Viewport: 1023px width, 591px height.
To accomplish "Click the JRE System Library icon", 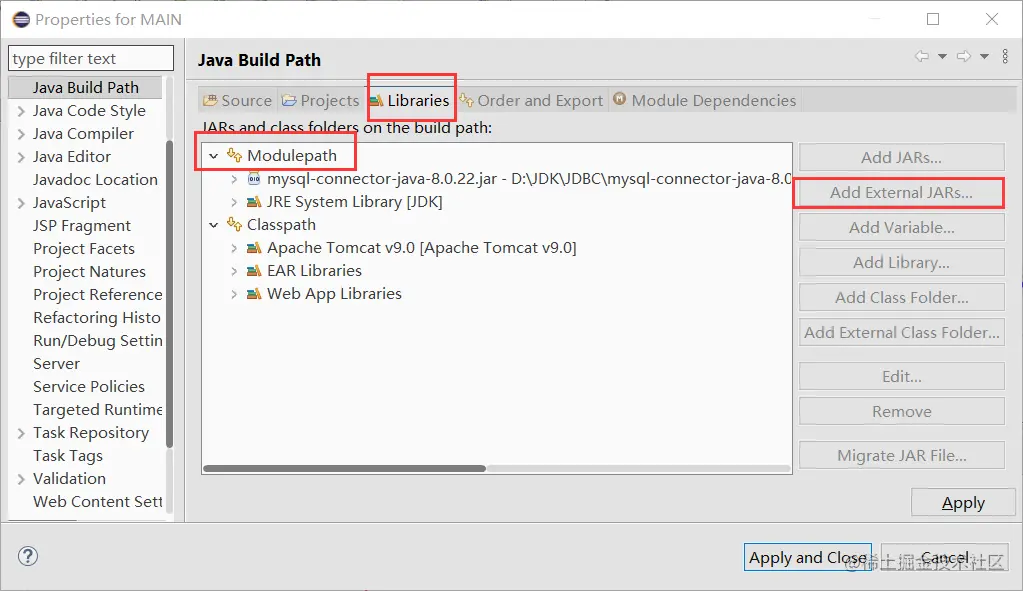I will click(255, 202).
